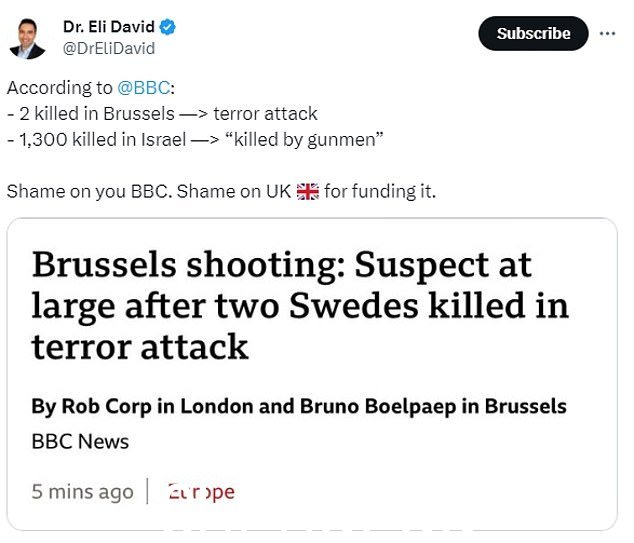Open Dr. Eli David's profile avatar
Viewport: 634px width, 543px height.
click(x=27, y=39)
